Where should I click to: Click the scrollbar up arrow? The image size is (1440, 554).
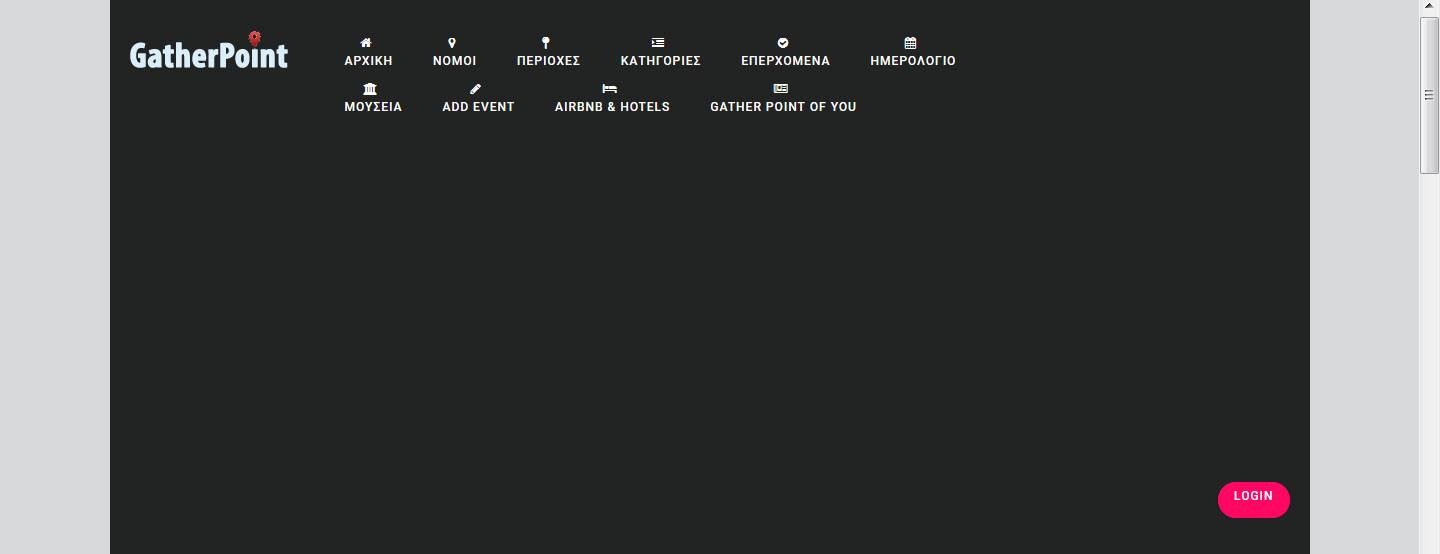tap(1429, 8)
